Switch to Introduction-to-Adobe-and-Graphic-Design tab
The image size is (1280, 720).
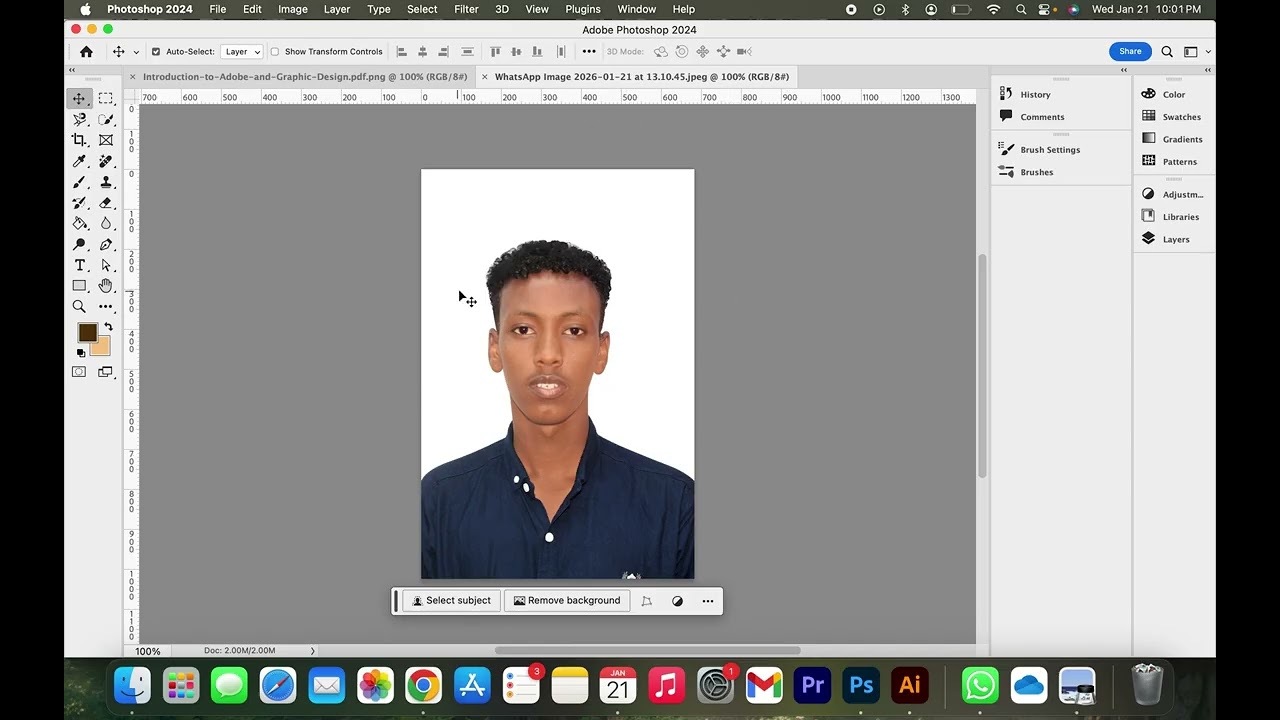(305, 77)
